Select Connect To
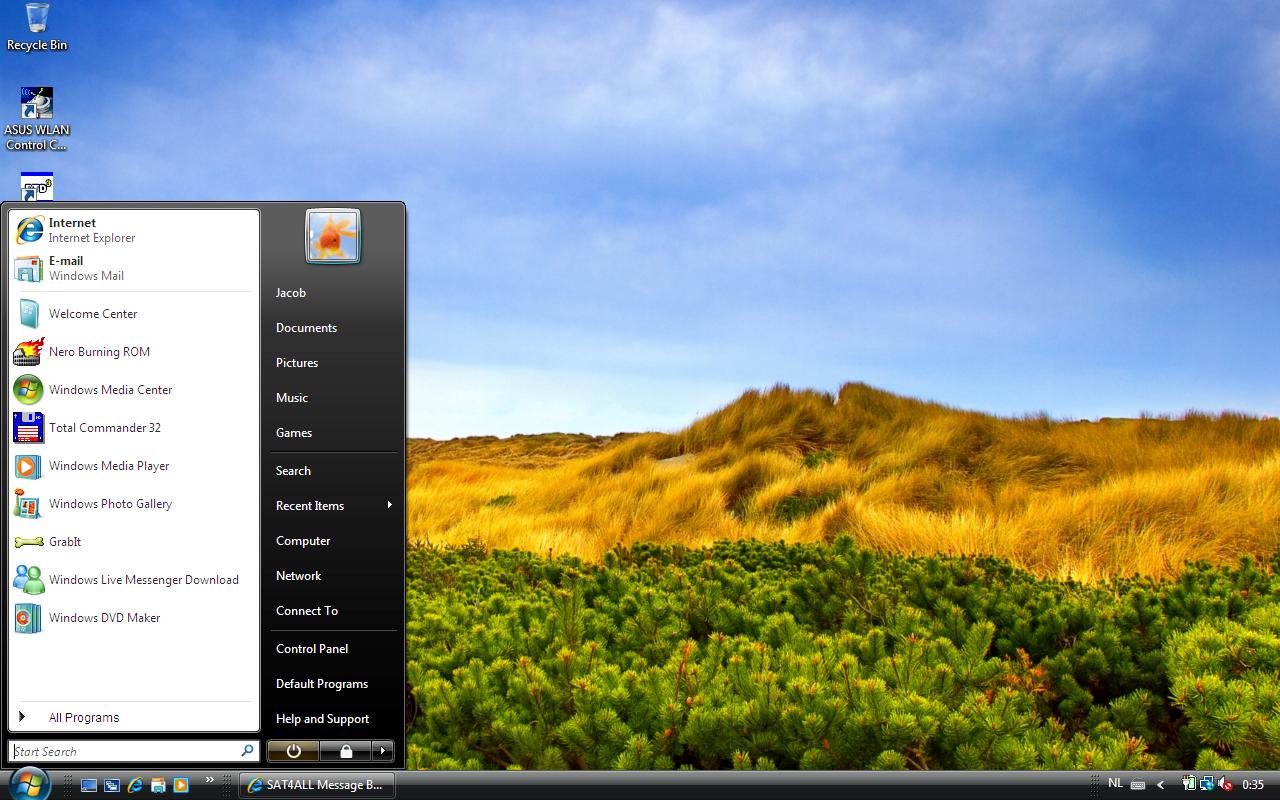This screenshot has height=800, width=1280. pyautogui.click(x=333, y=611)
